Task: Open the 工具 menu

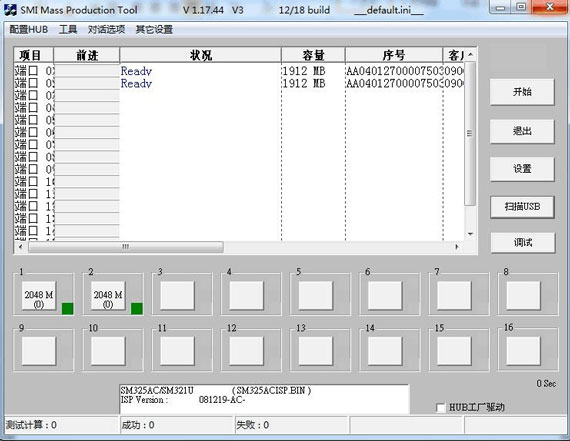Action: [x=68, y=29]
